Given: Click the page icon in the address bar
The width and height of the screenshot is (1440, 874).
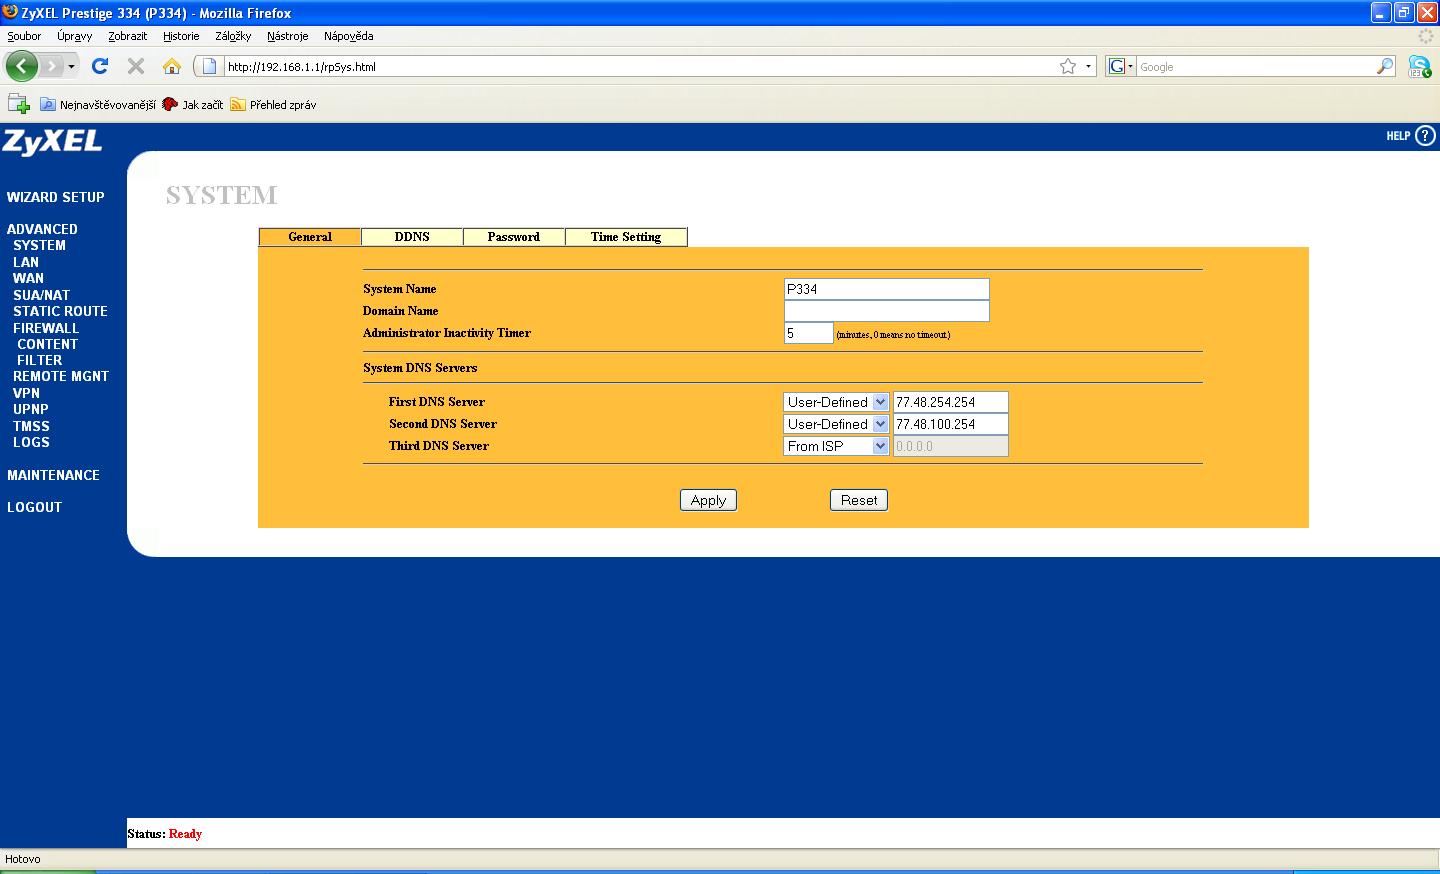Looking at the screenshot, I should 209,66.
